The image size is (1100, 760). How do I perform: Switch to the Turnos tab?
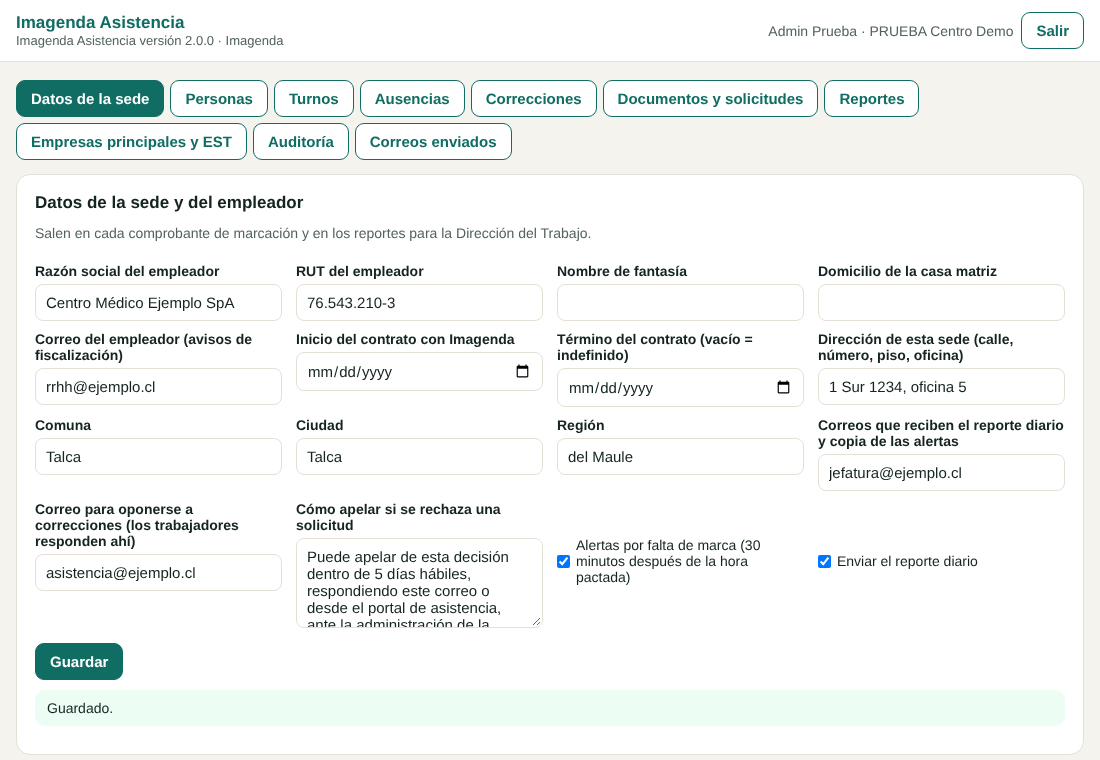[x=314, y=98]
